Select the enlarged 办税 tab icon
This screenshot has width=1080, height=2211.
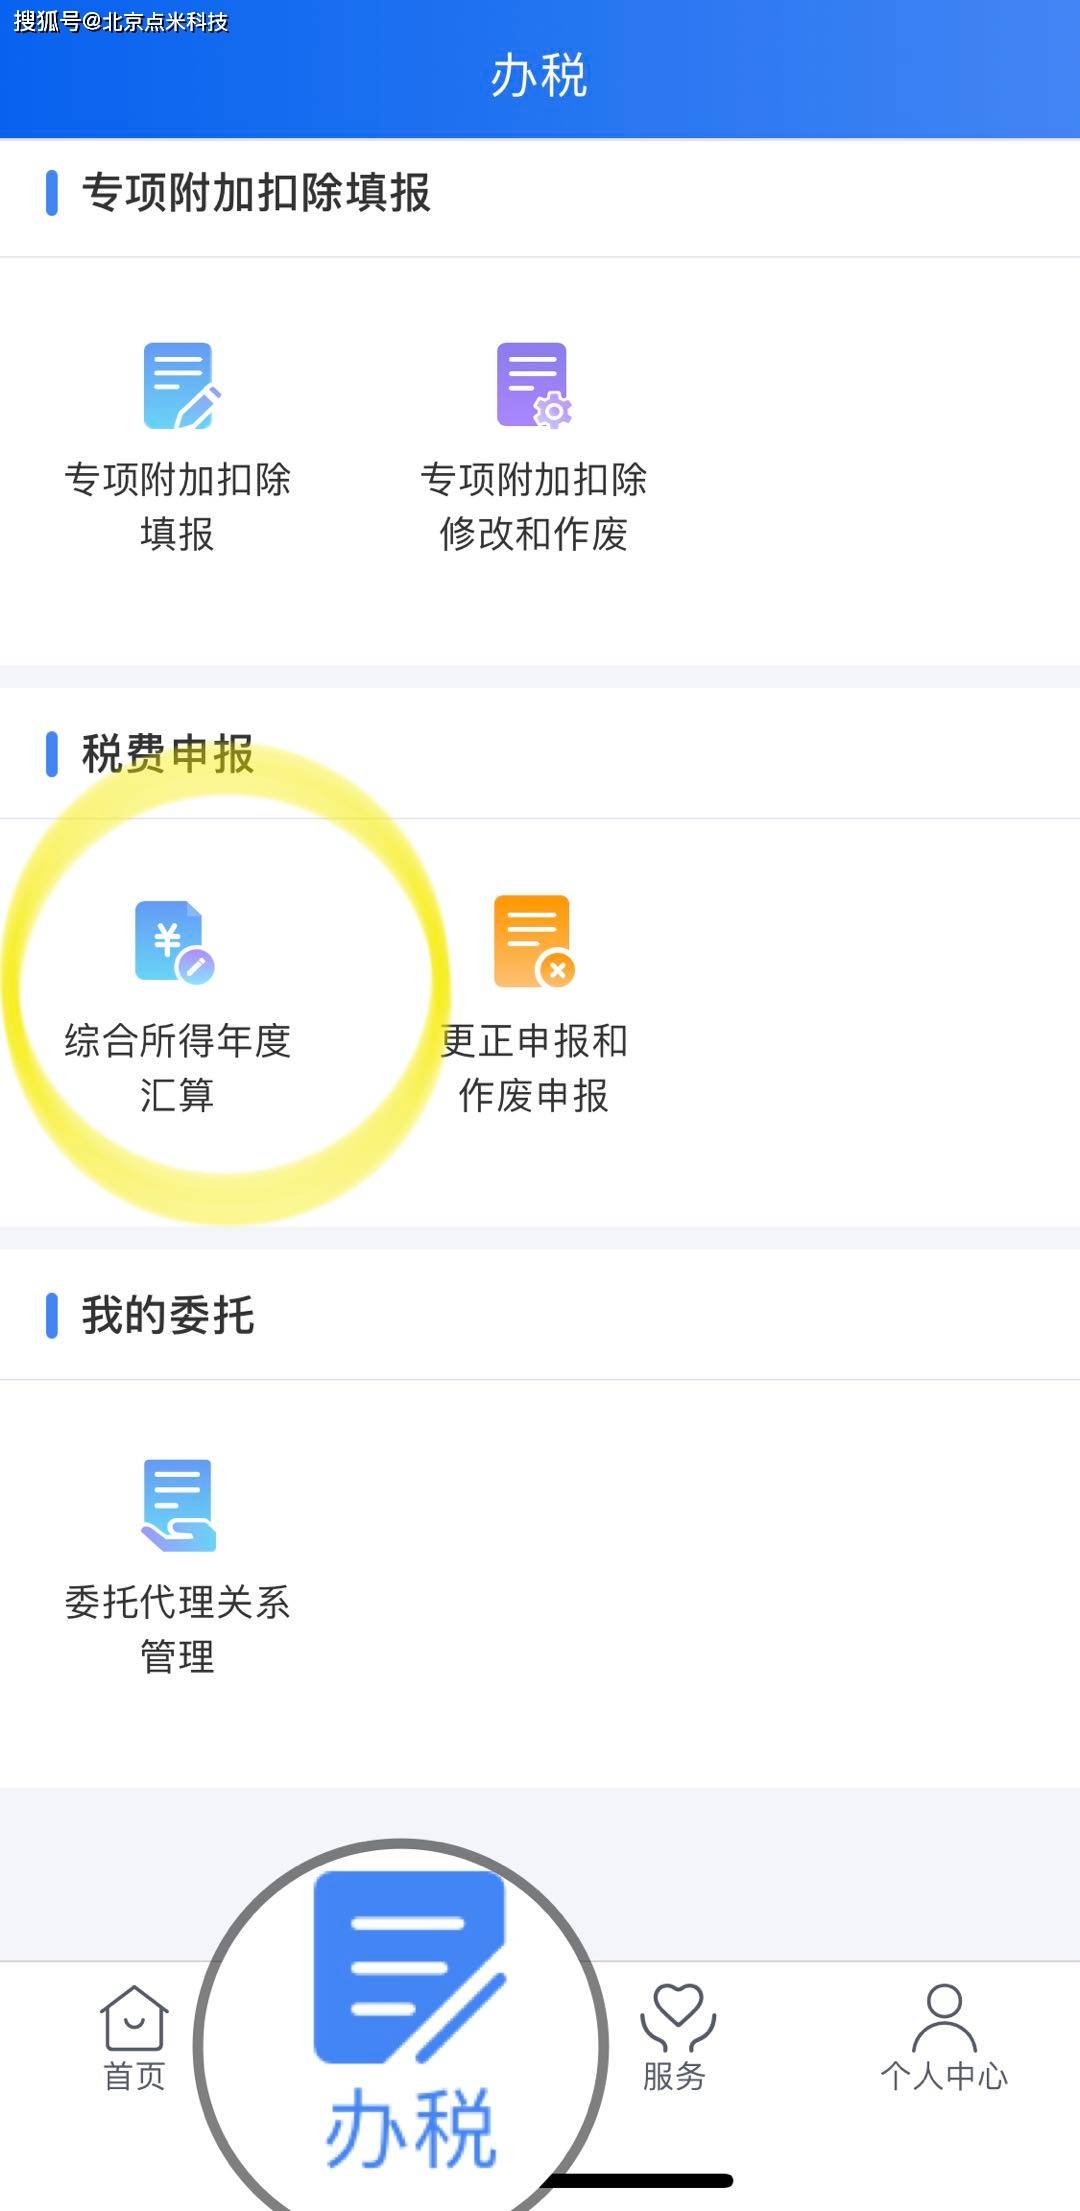[410, 1967]
